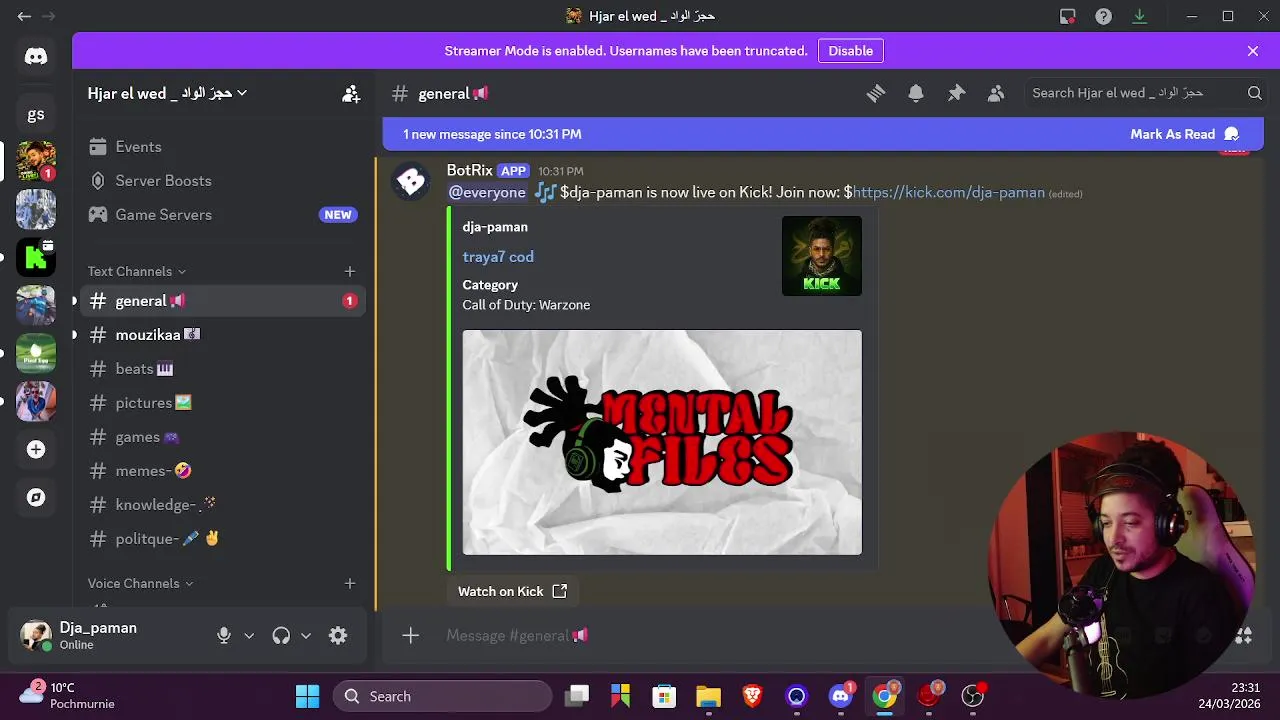
Task: Open Discover servers compass icon
Action: point(36,497)
